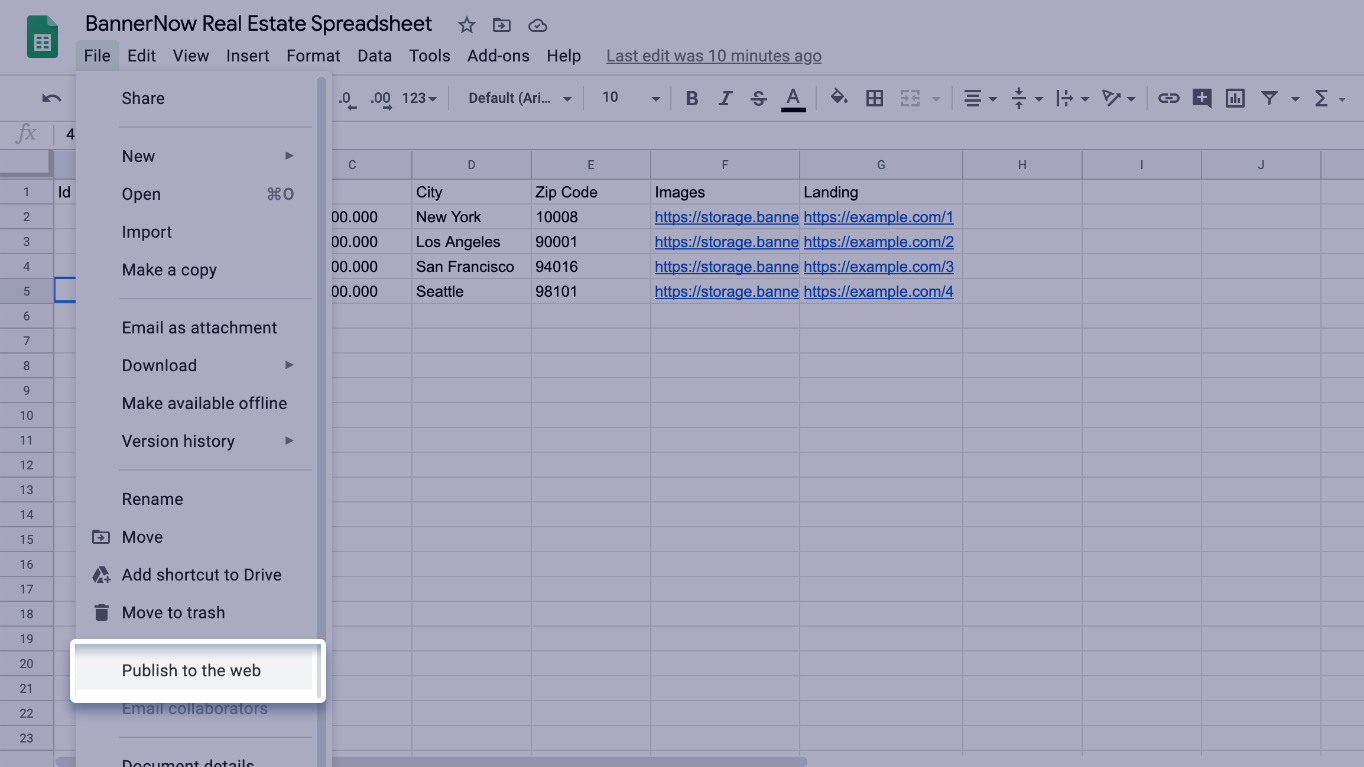Open the fill color paint bucket
This screenshot has height=767, width=1364.
pos(839,98)
